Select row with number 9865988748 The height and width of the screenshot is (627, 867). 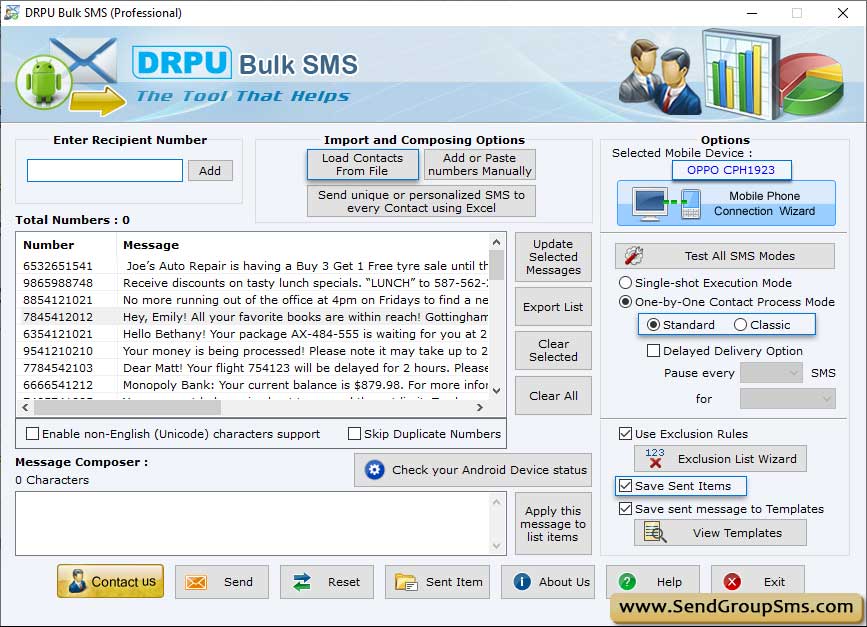tap(253, 283)
